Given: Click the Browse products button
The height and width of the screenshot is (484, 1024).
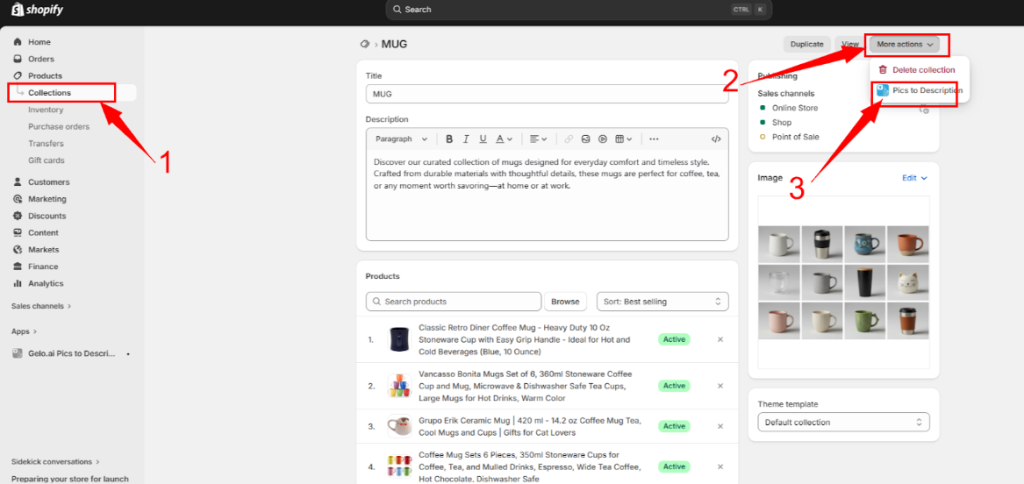Looking at the screenshot, I should coord(565,301).
